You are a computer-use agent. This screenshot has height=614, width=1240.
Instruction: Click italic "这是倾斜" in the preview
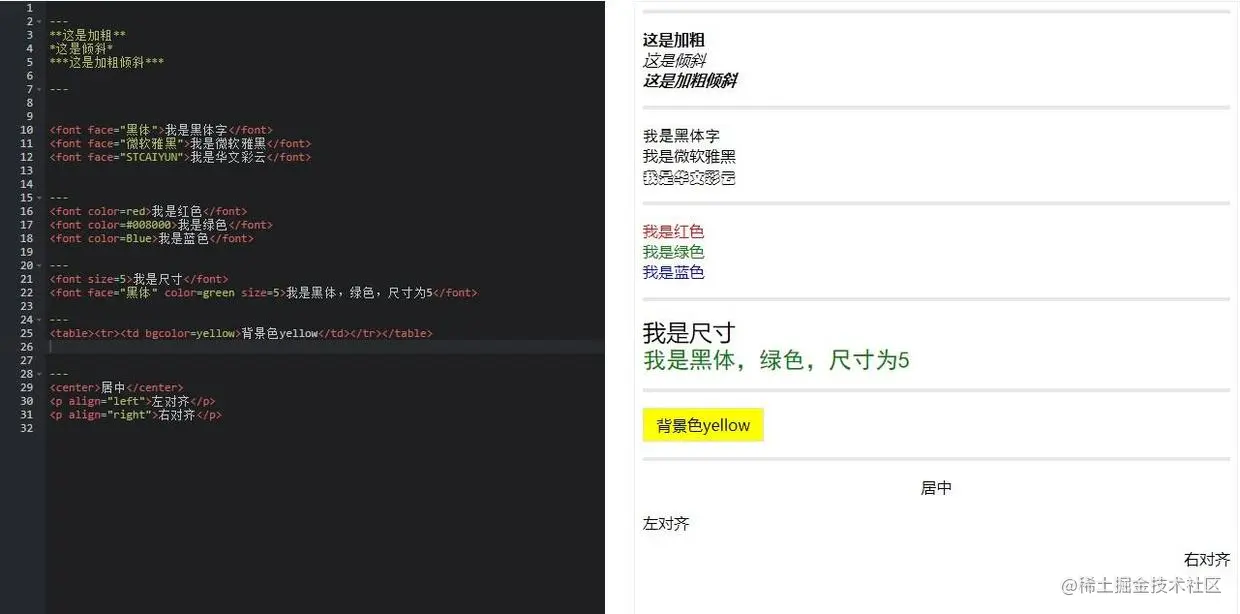(674, 61)
